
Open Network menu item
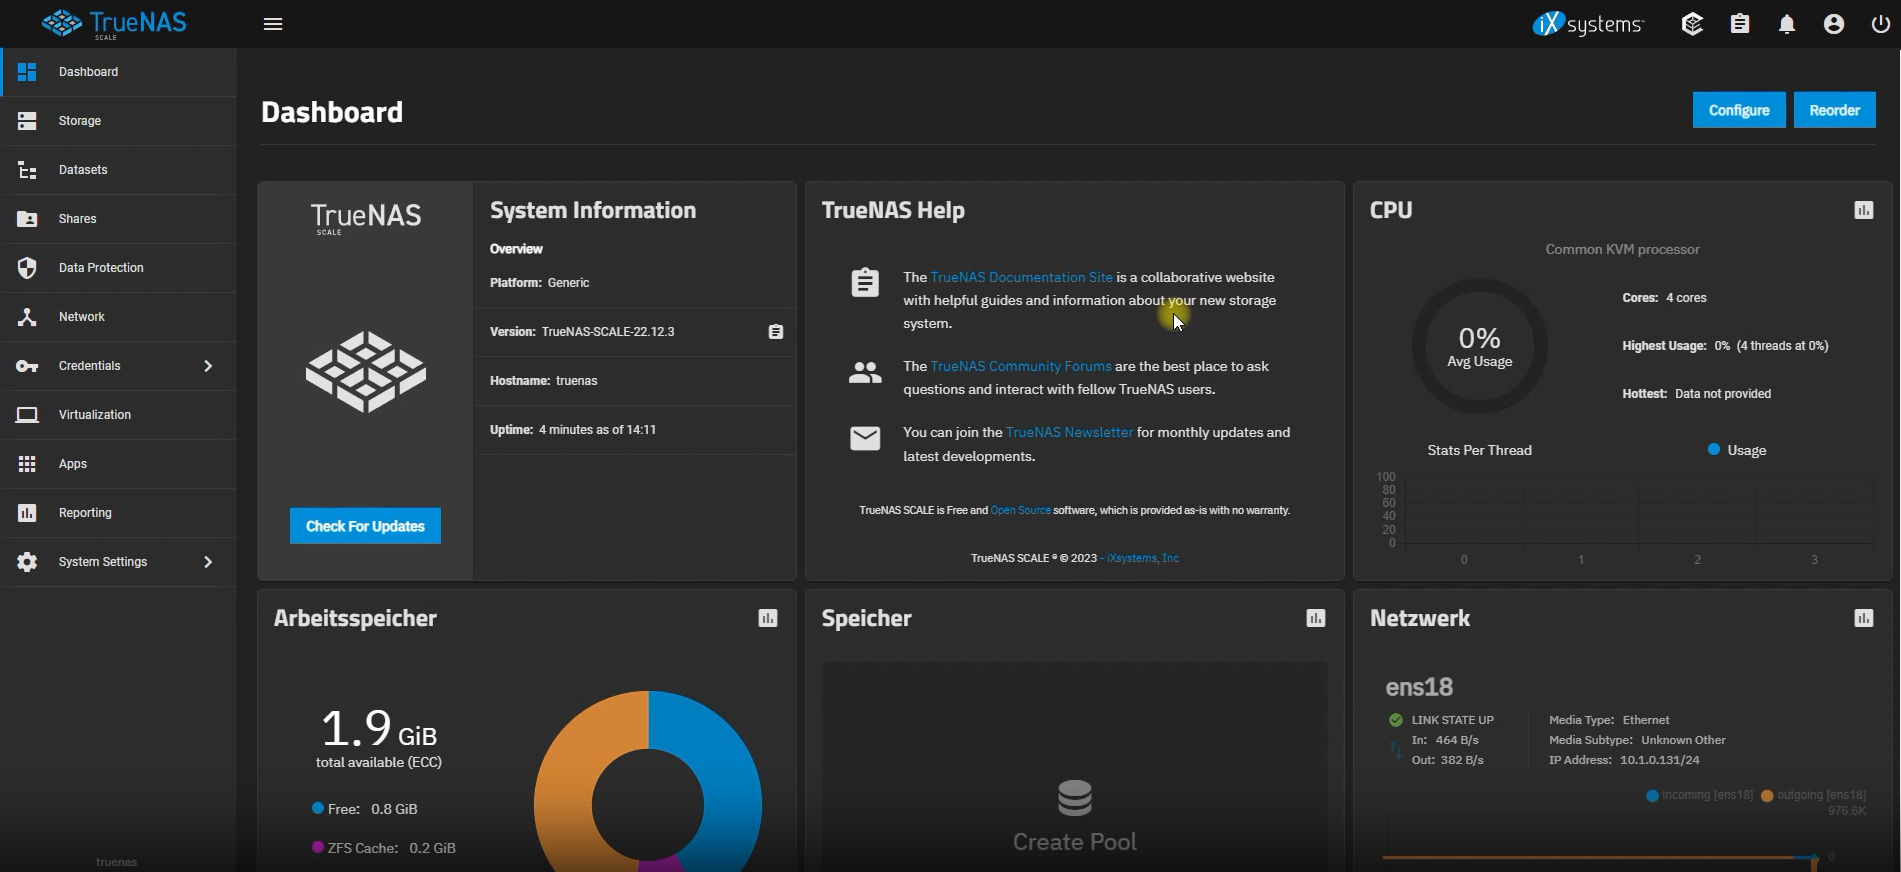[x=118, y=317]
